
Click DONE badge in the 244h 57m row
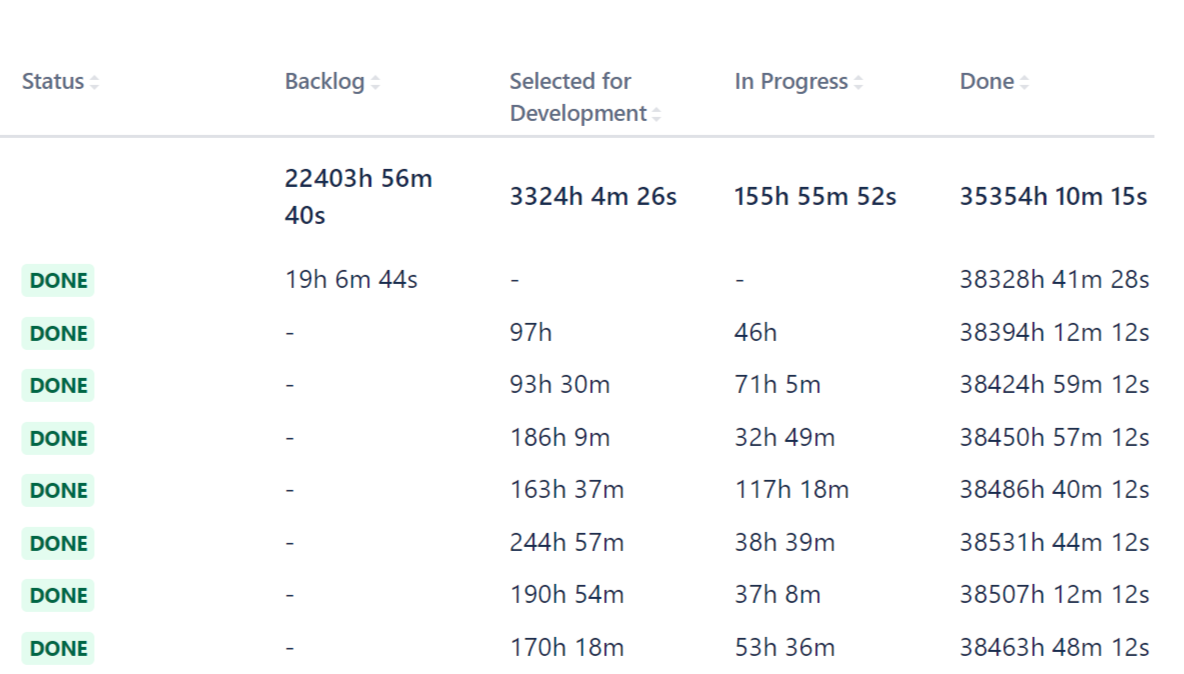(x=58, y=543)
